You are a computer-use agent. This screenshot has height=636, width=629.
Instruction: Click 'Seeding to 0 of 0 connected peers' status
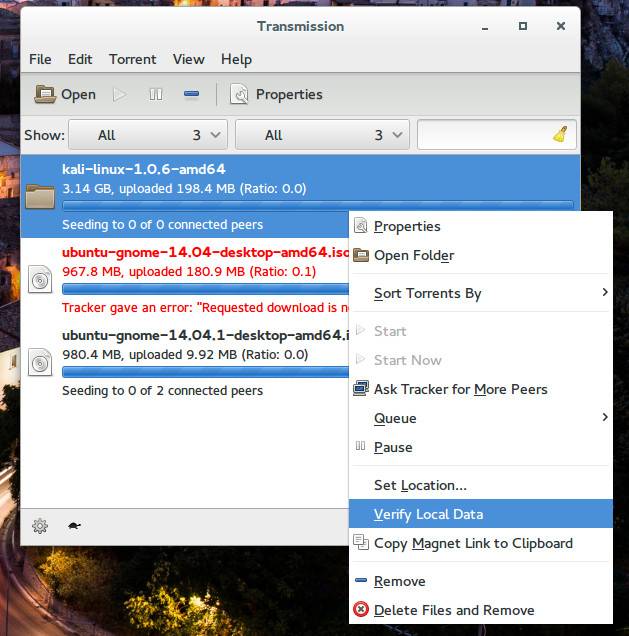pyautogui.click(x=162, y=225)
